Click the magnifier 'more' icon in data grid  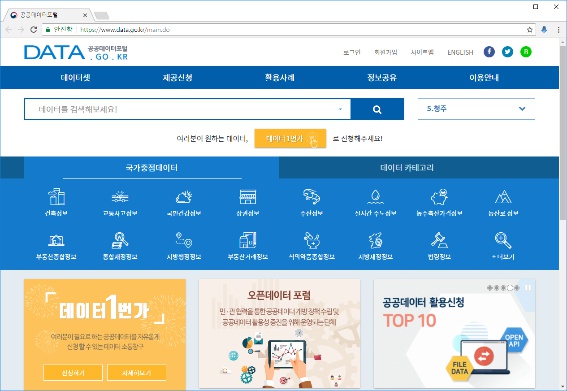click(x=503, y=240)
